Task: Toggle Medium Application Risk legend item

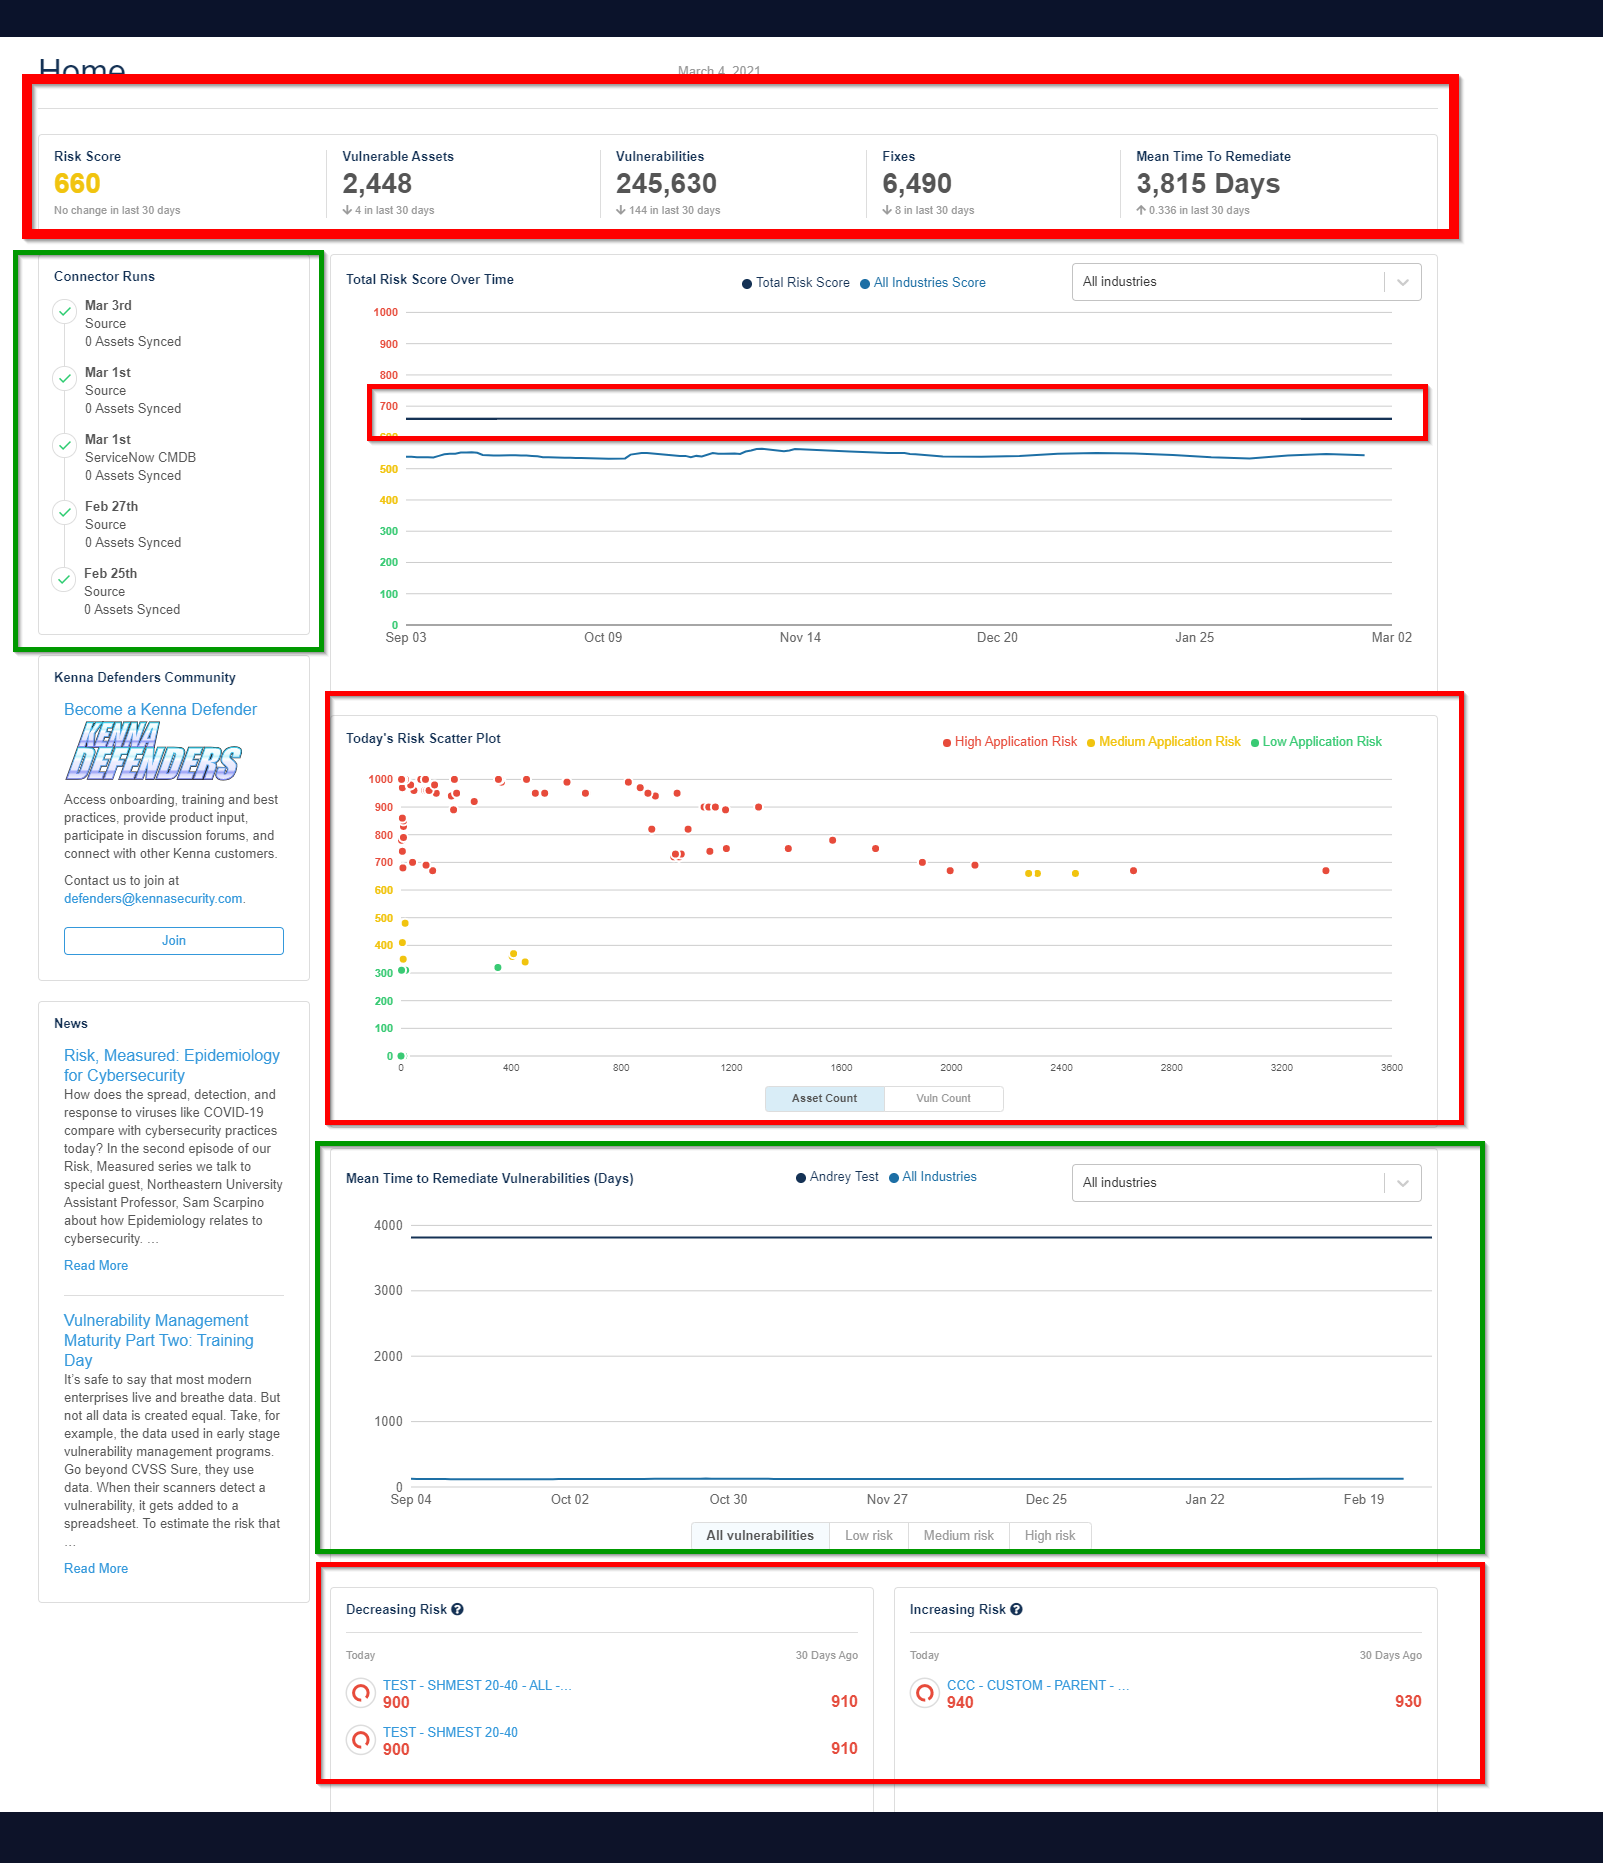Action: [1164, 742]
